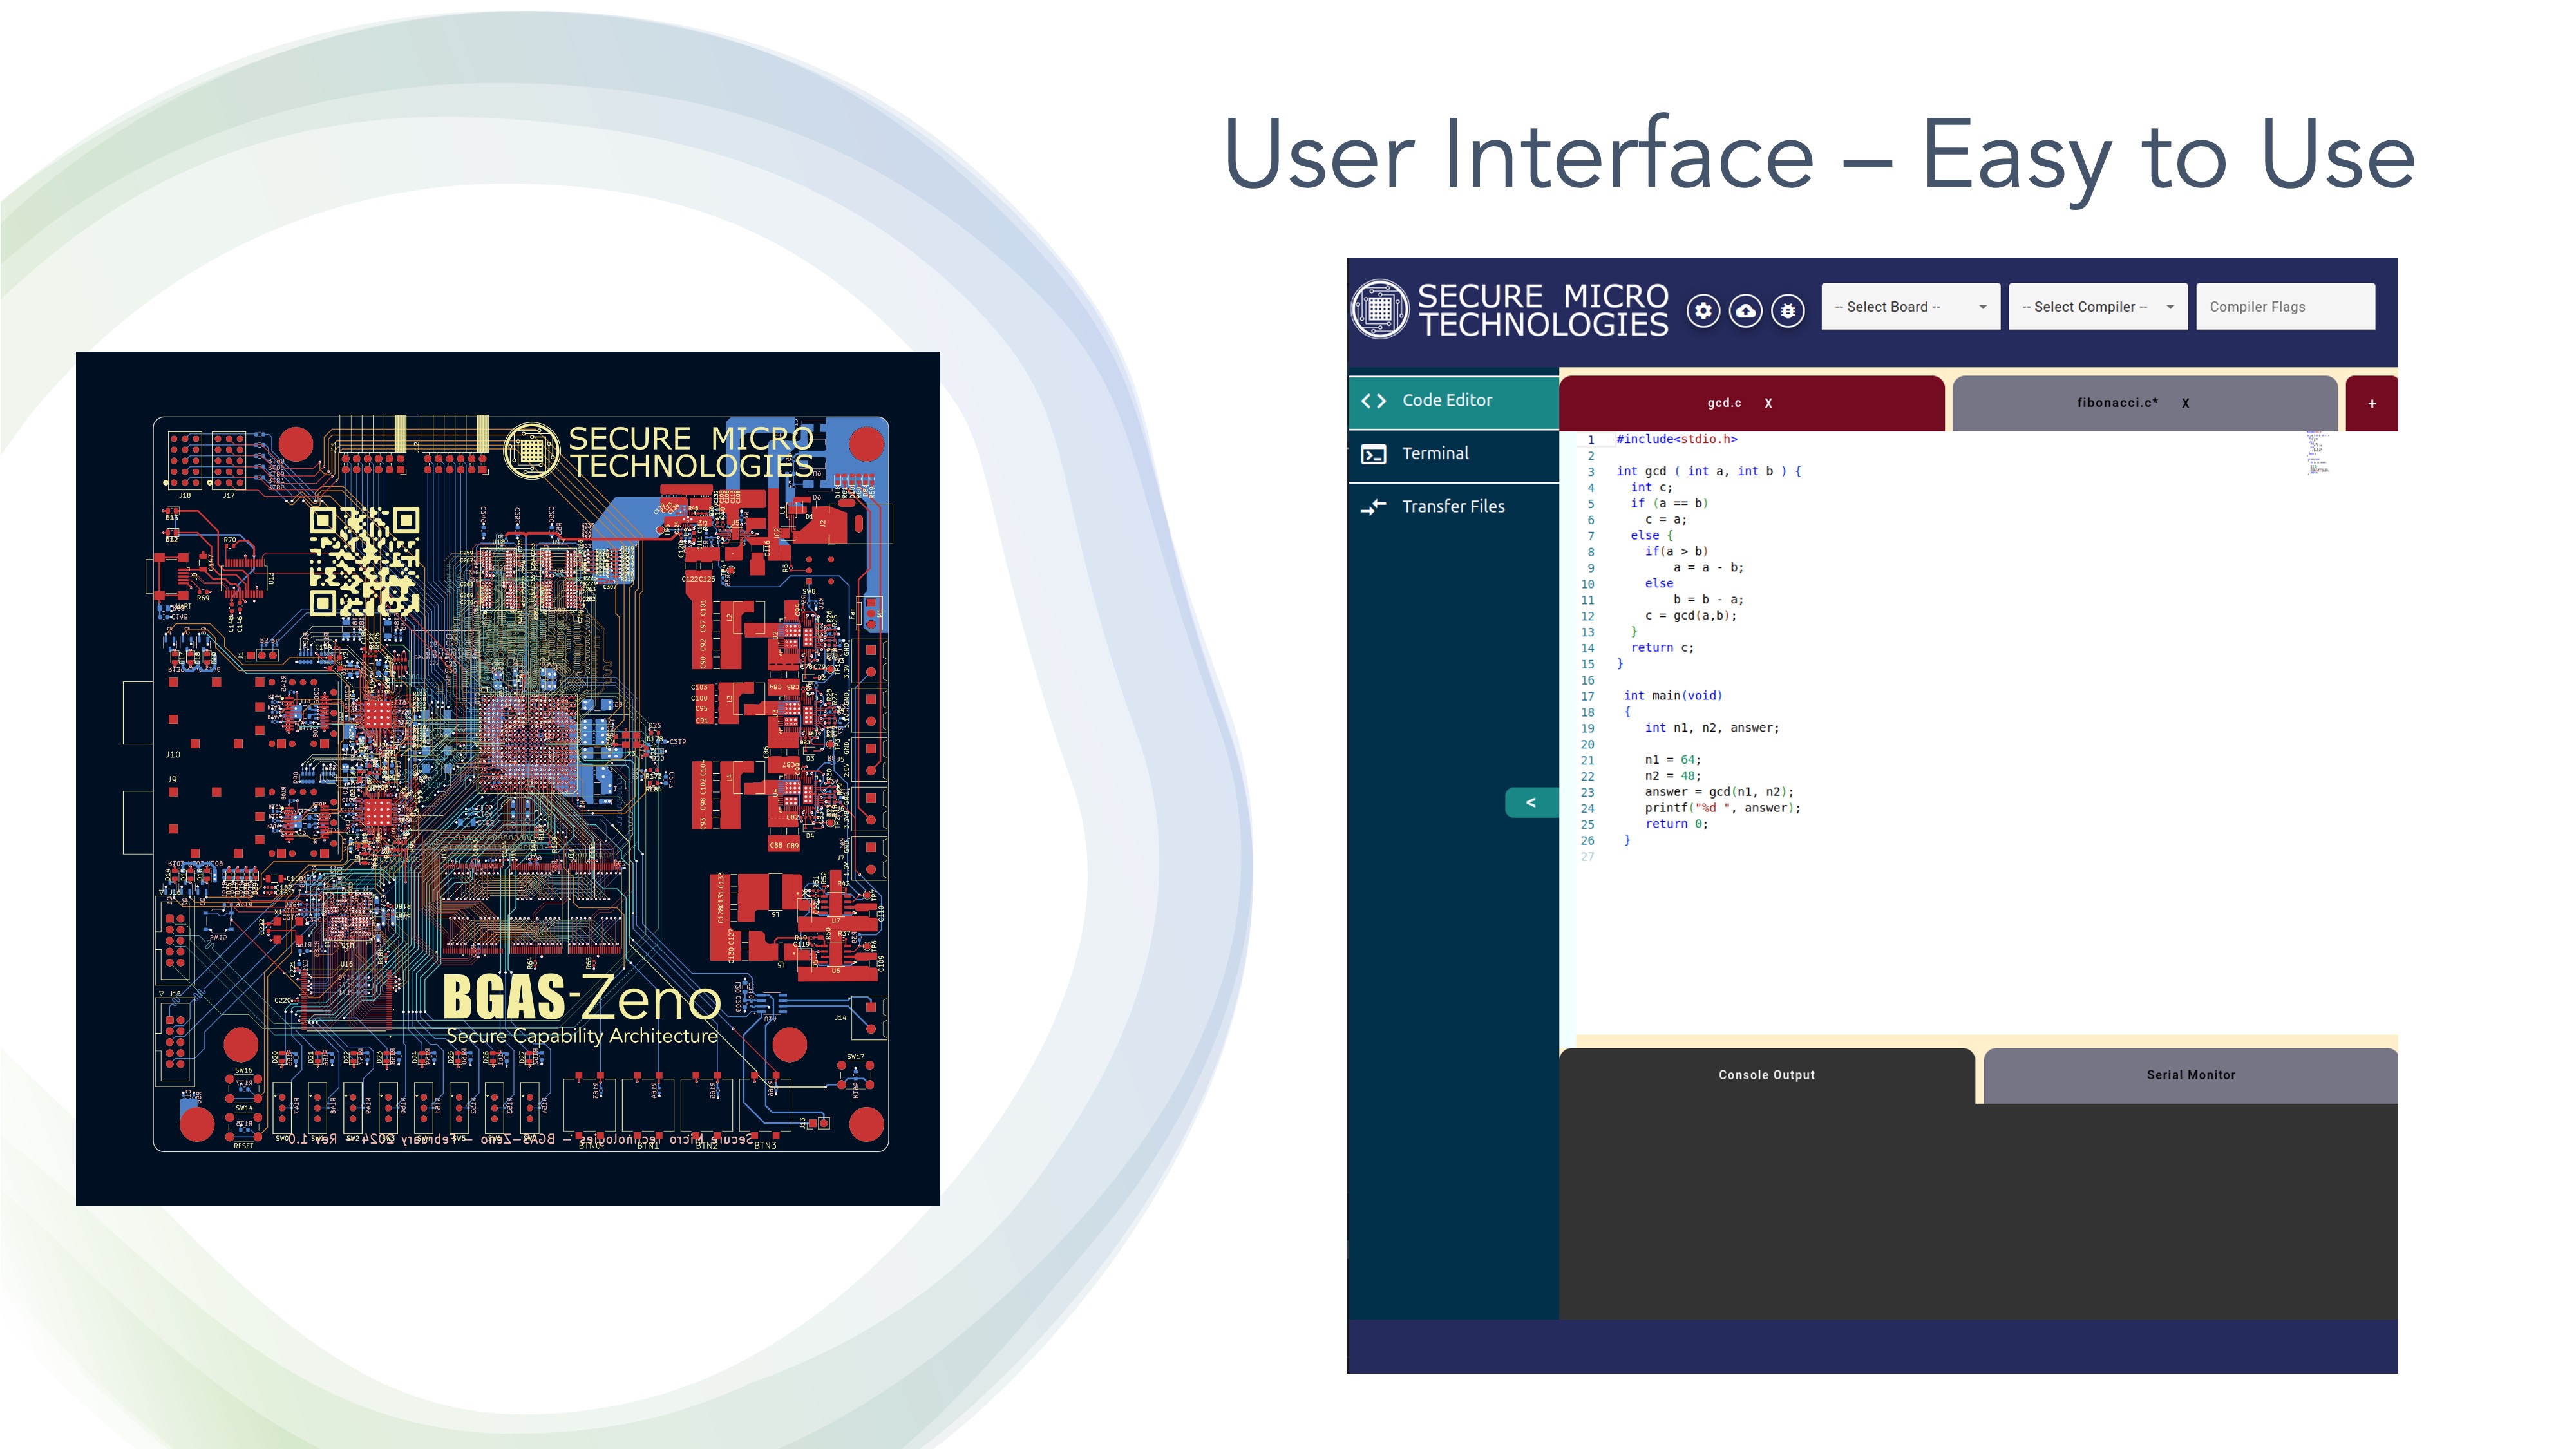Click the 'return 0;' line
Image resolution: width=2576 pixels, height=1449 pixels.
pos(1676,824)
